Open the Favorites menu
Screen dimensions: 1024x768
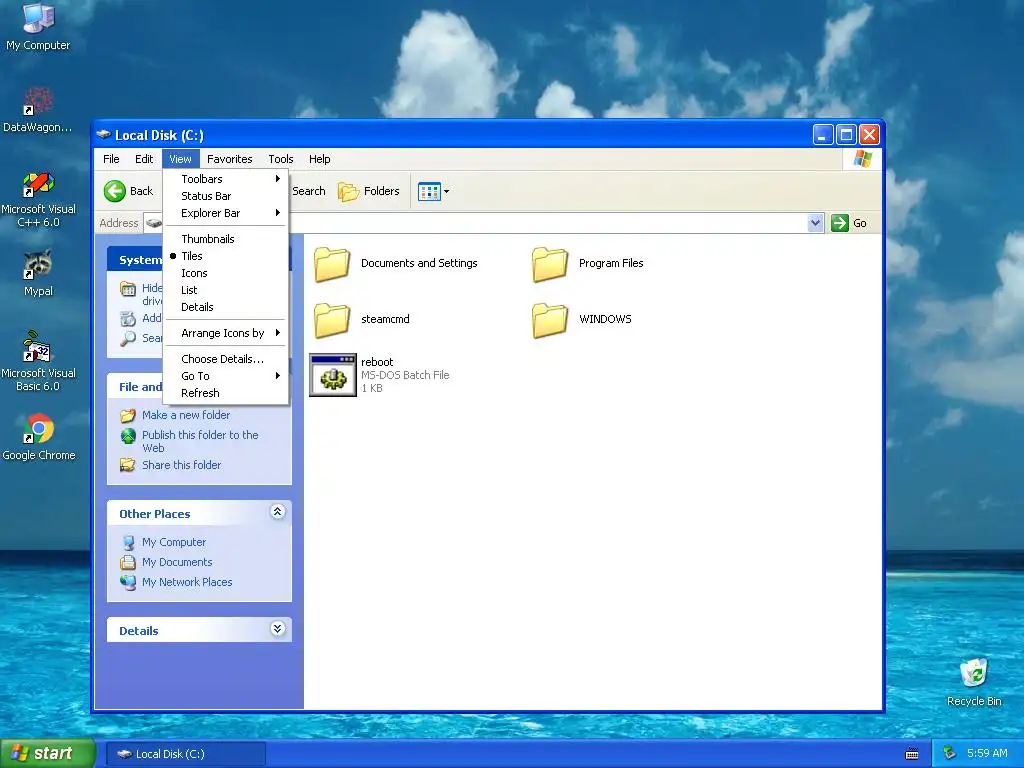[229, 159]
